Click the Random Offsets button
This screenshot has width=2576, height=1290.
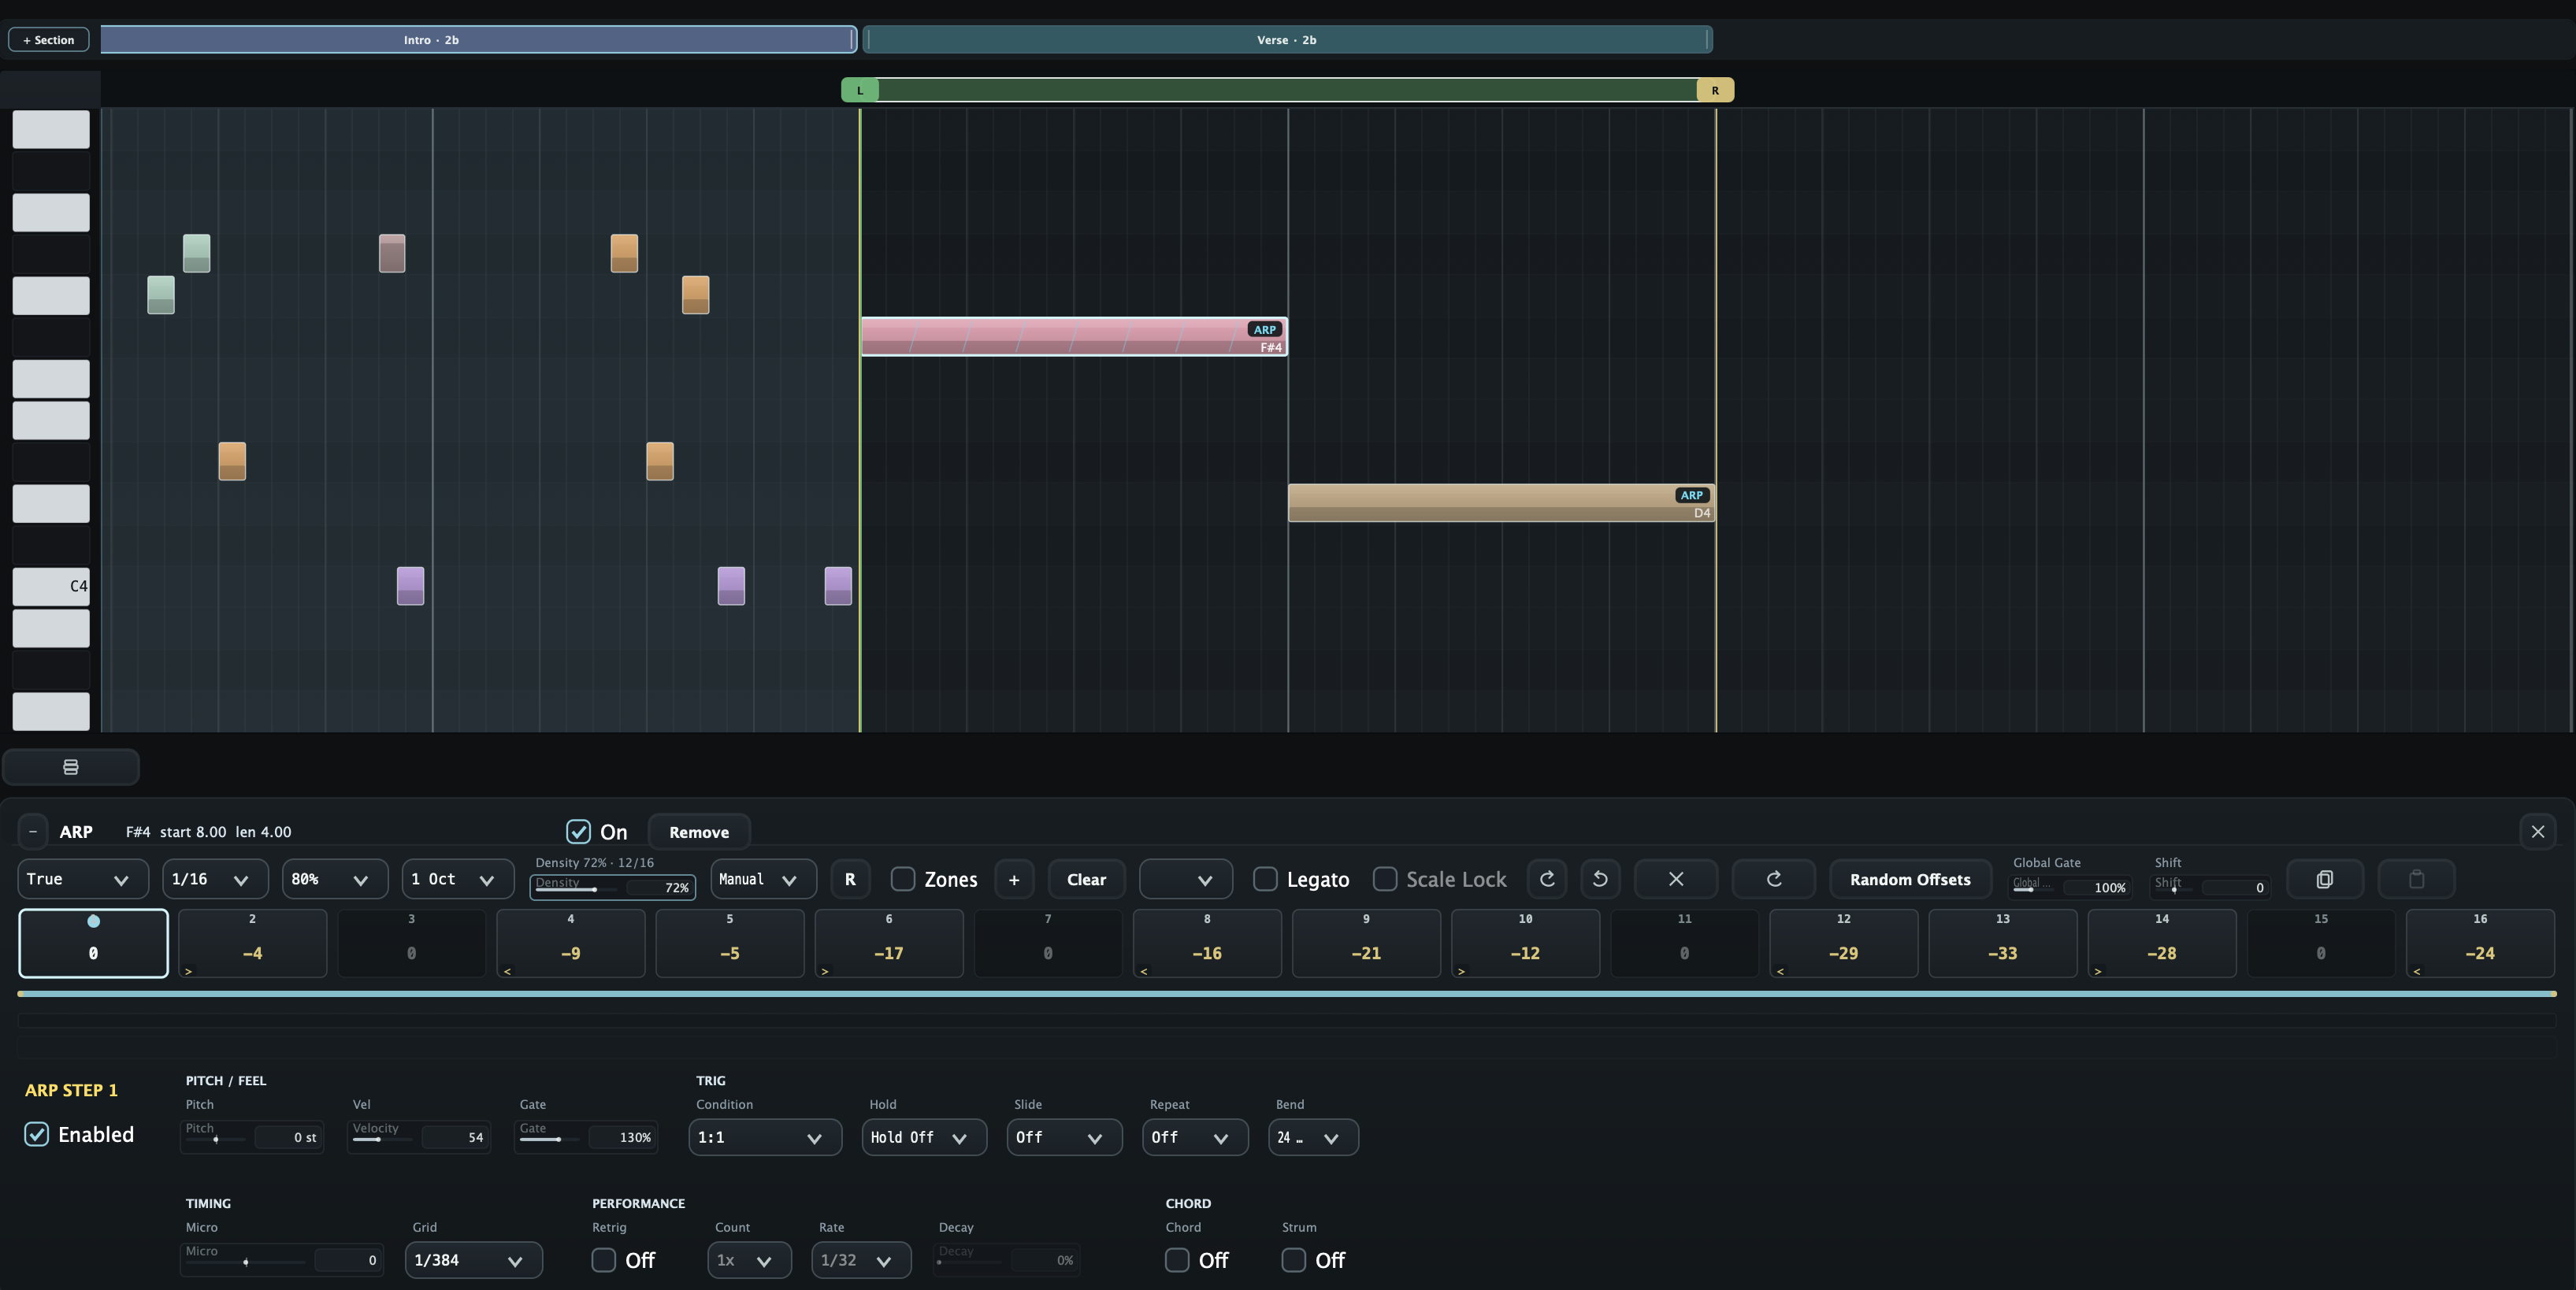[x=1910, y=879]
